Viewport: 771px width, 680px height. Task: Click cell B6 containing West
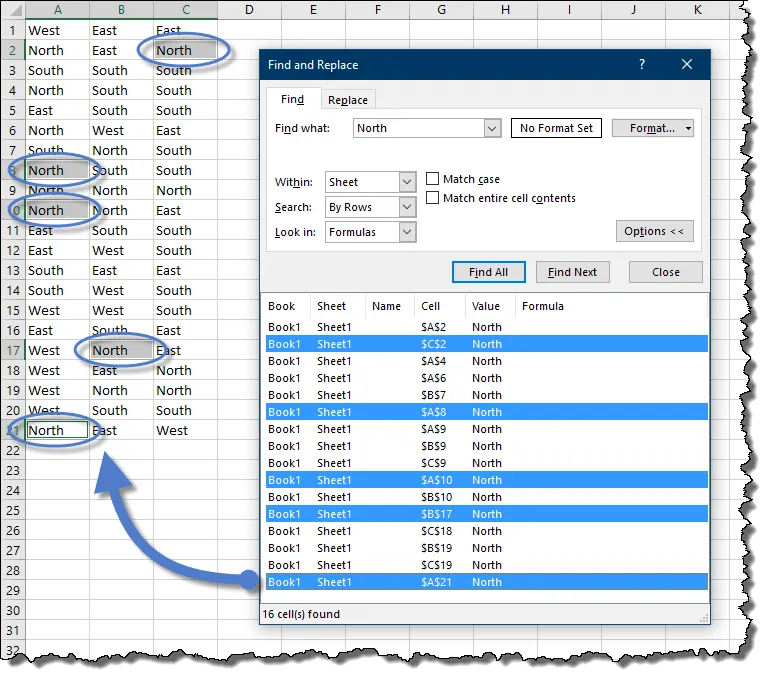click(121, 130)
